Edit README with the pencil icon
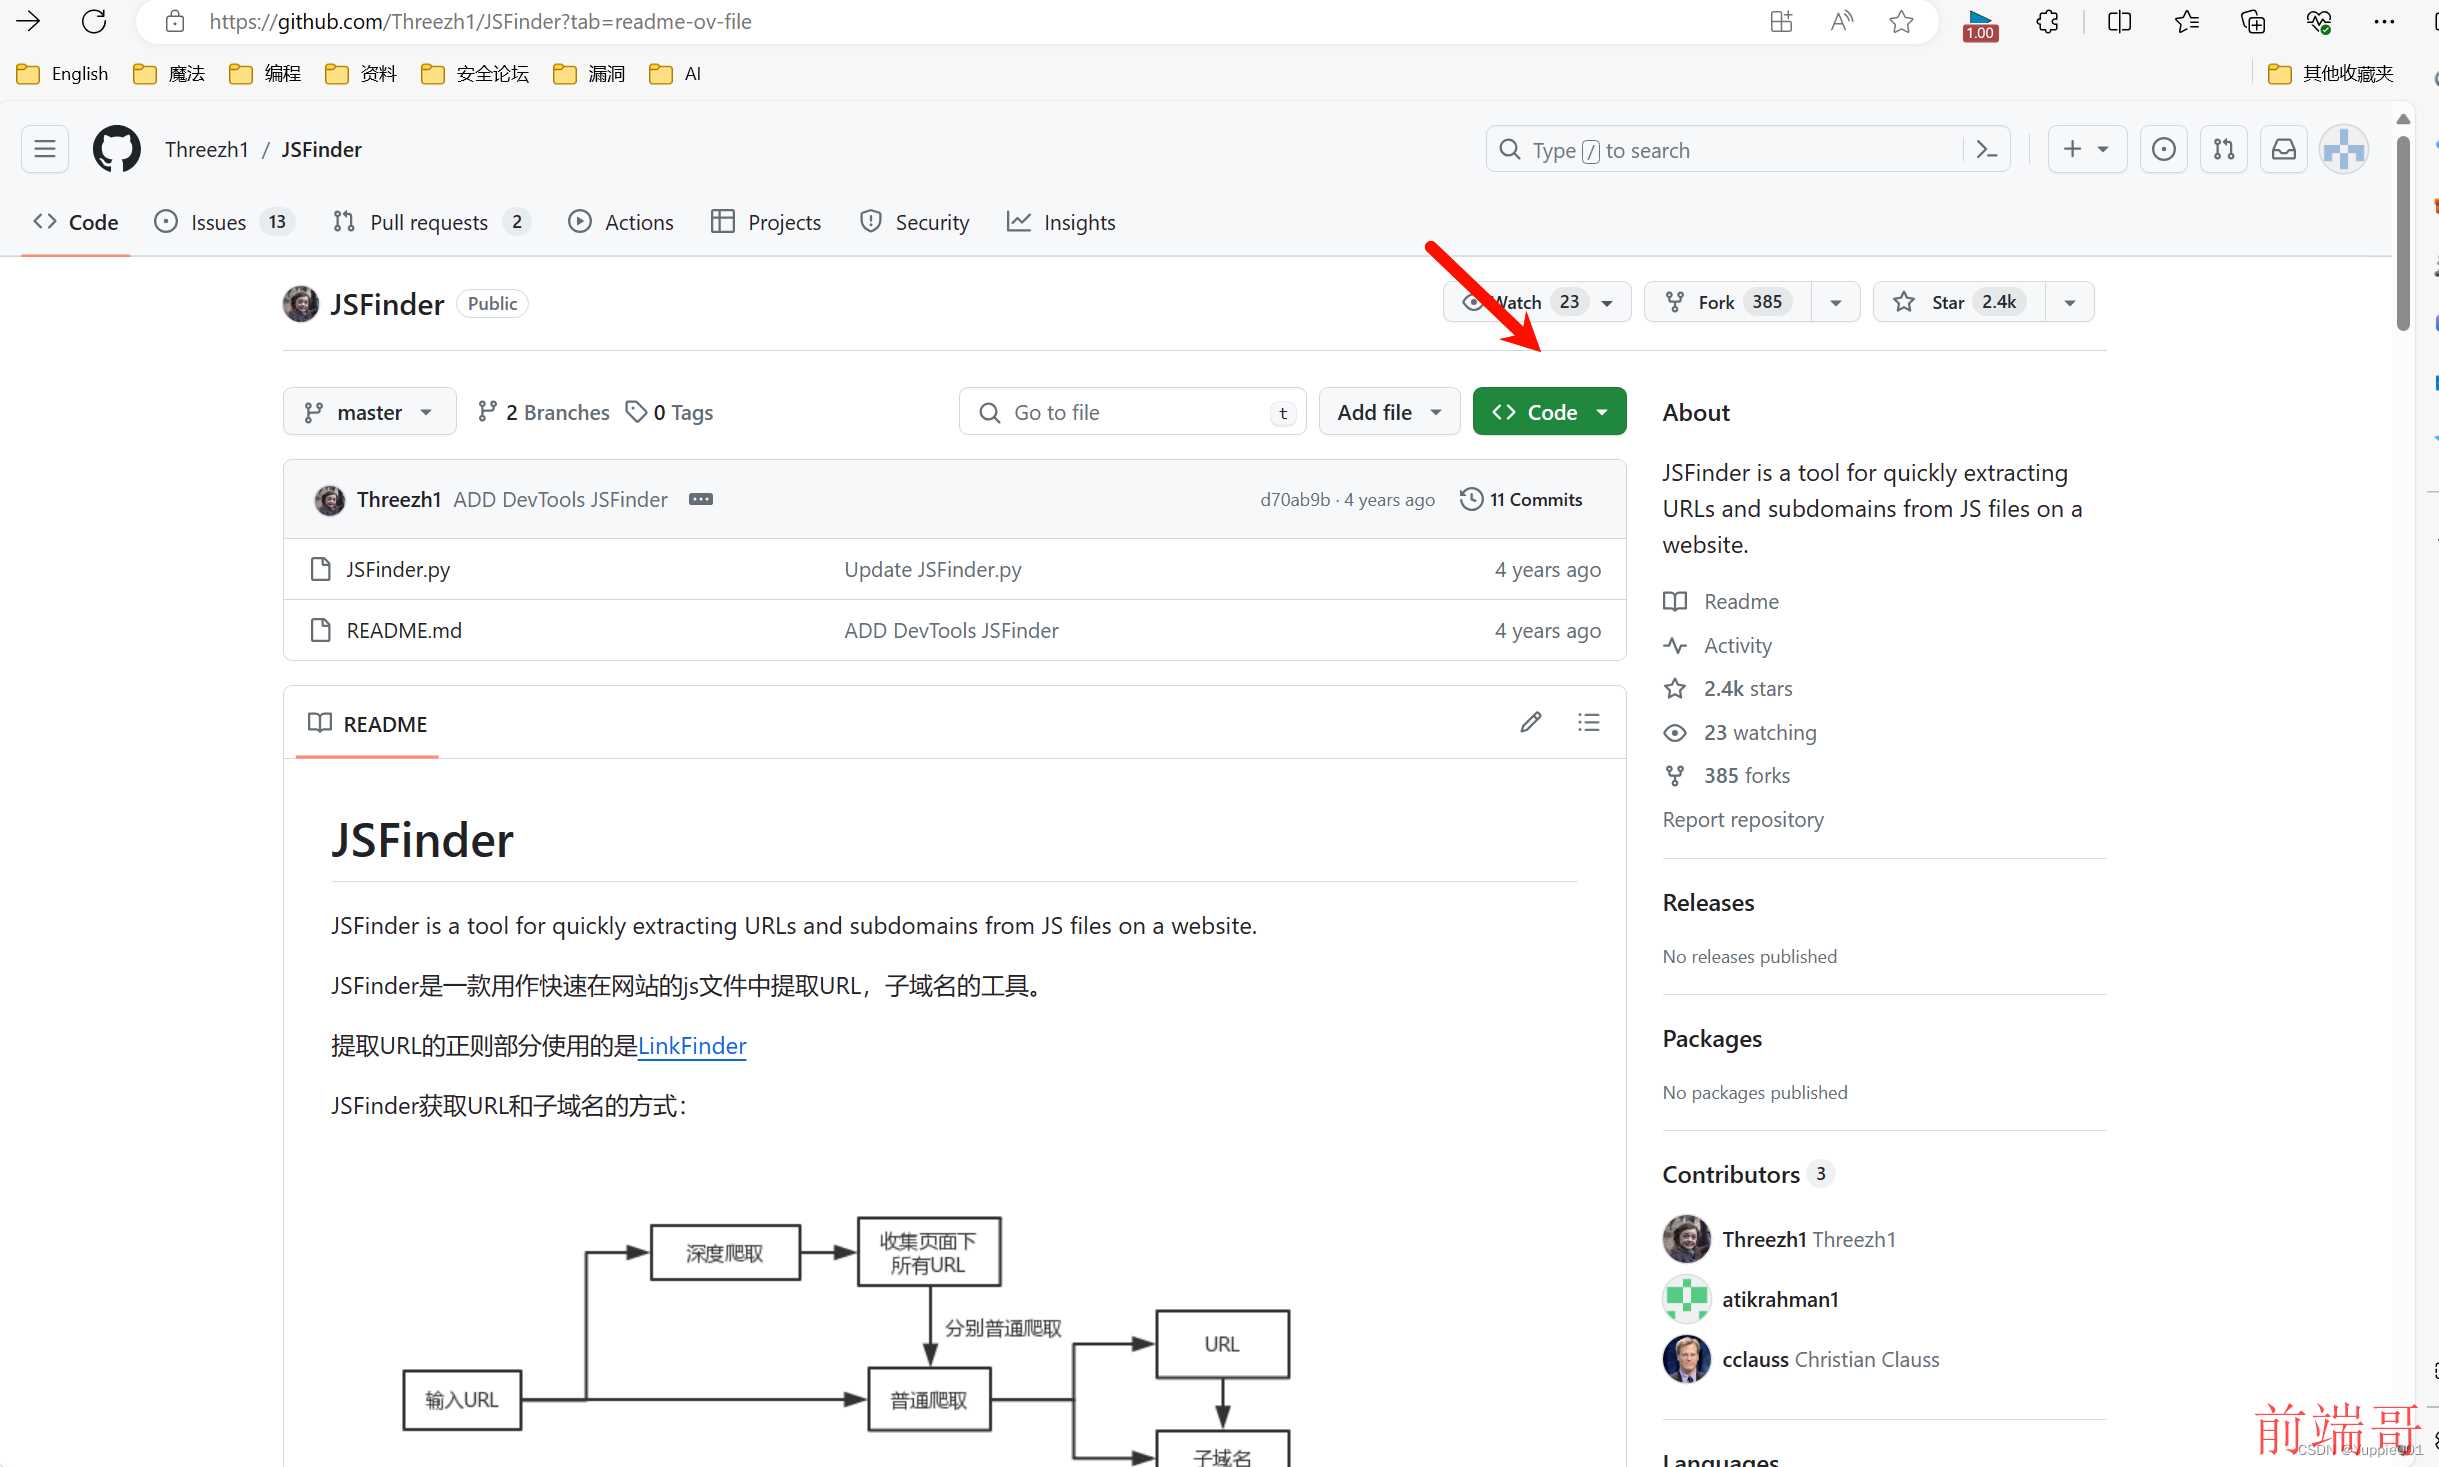The height and width of the screenshot is (1467, 2439). 1531,722
